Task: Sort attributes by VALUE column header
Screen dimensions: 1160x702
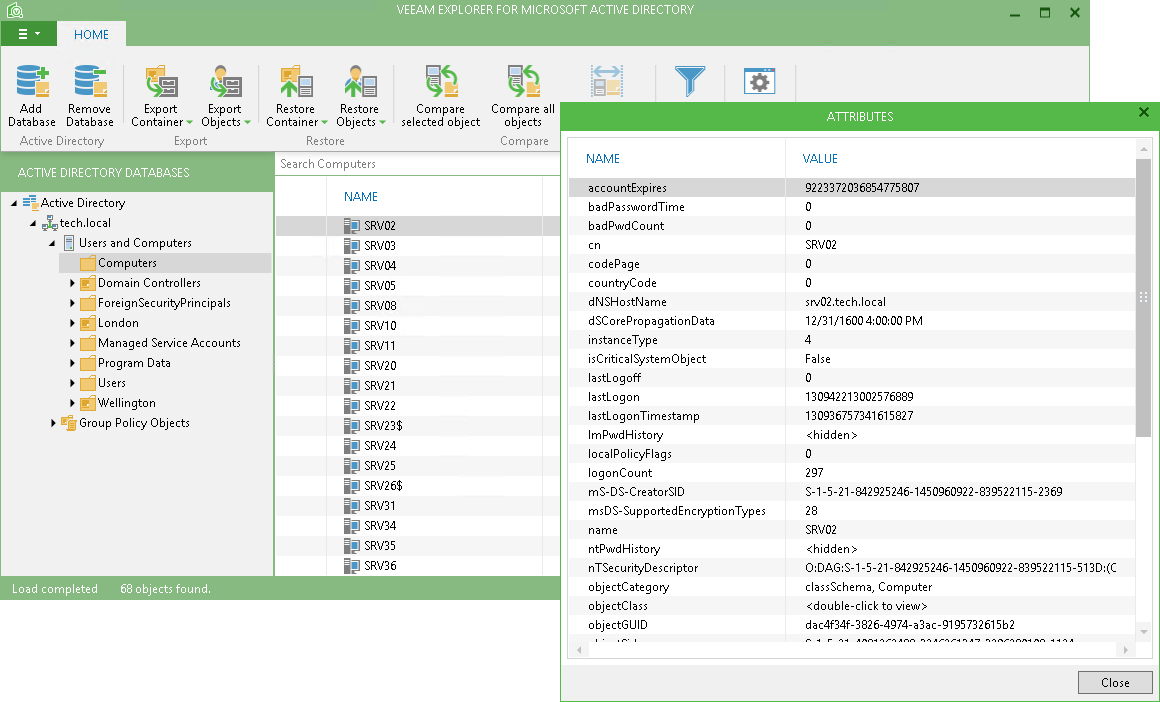Action: (820, 158)
